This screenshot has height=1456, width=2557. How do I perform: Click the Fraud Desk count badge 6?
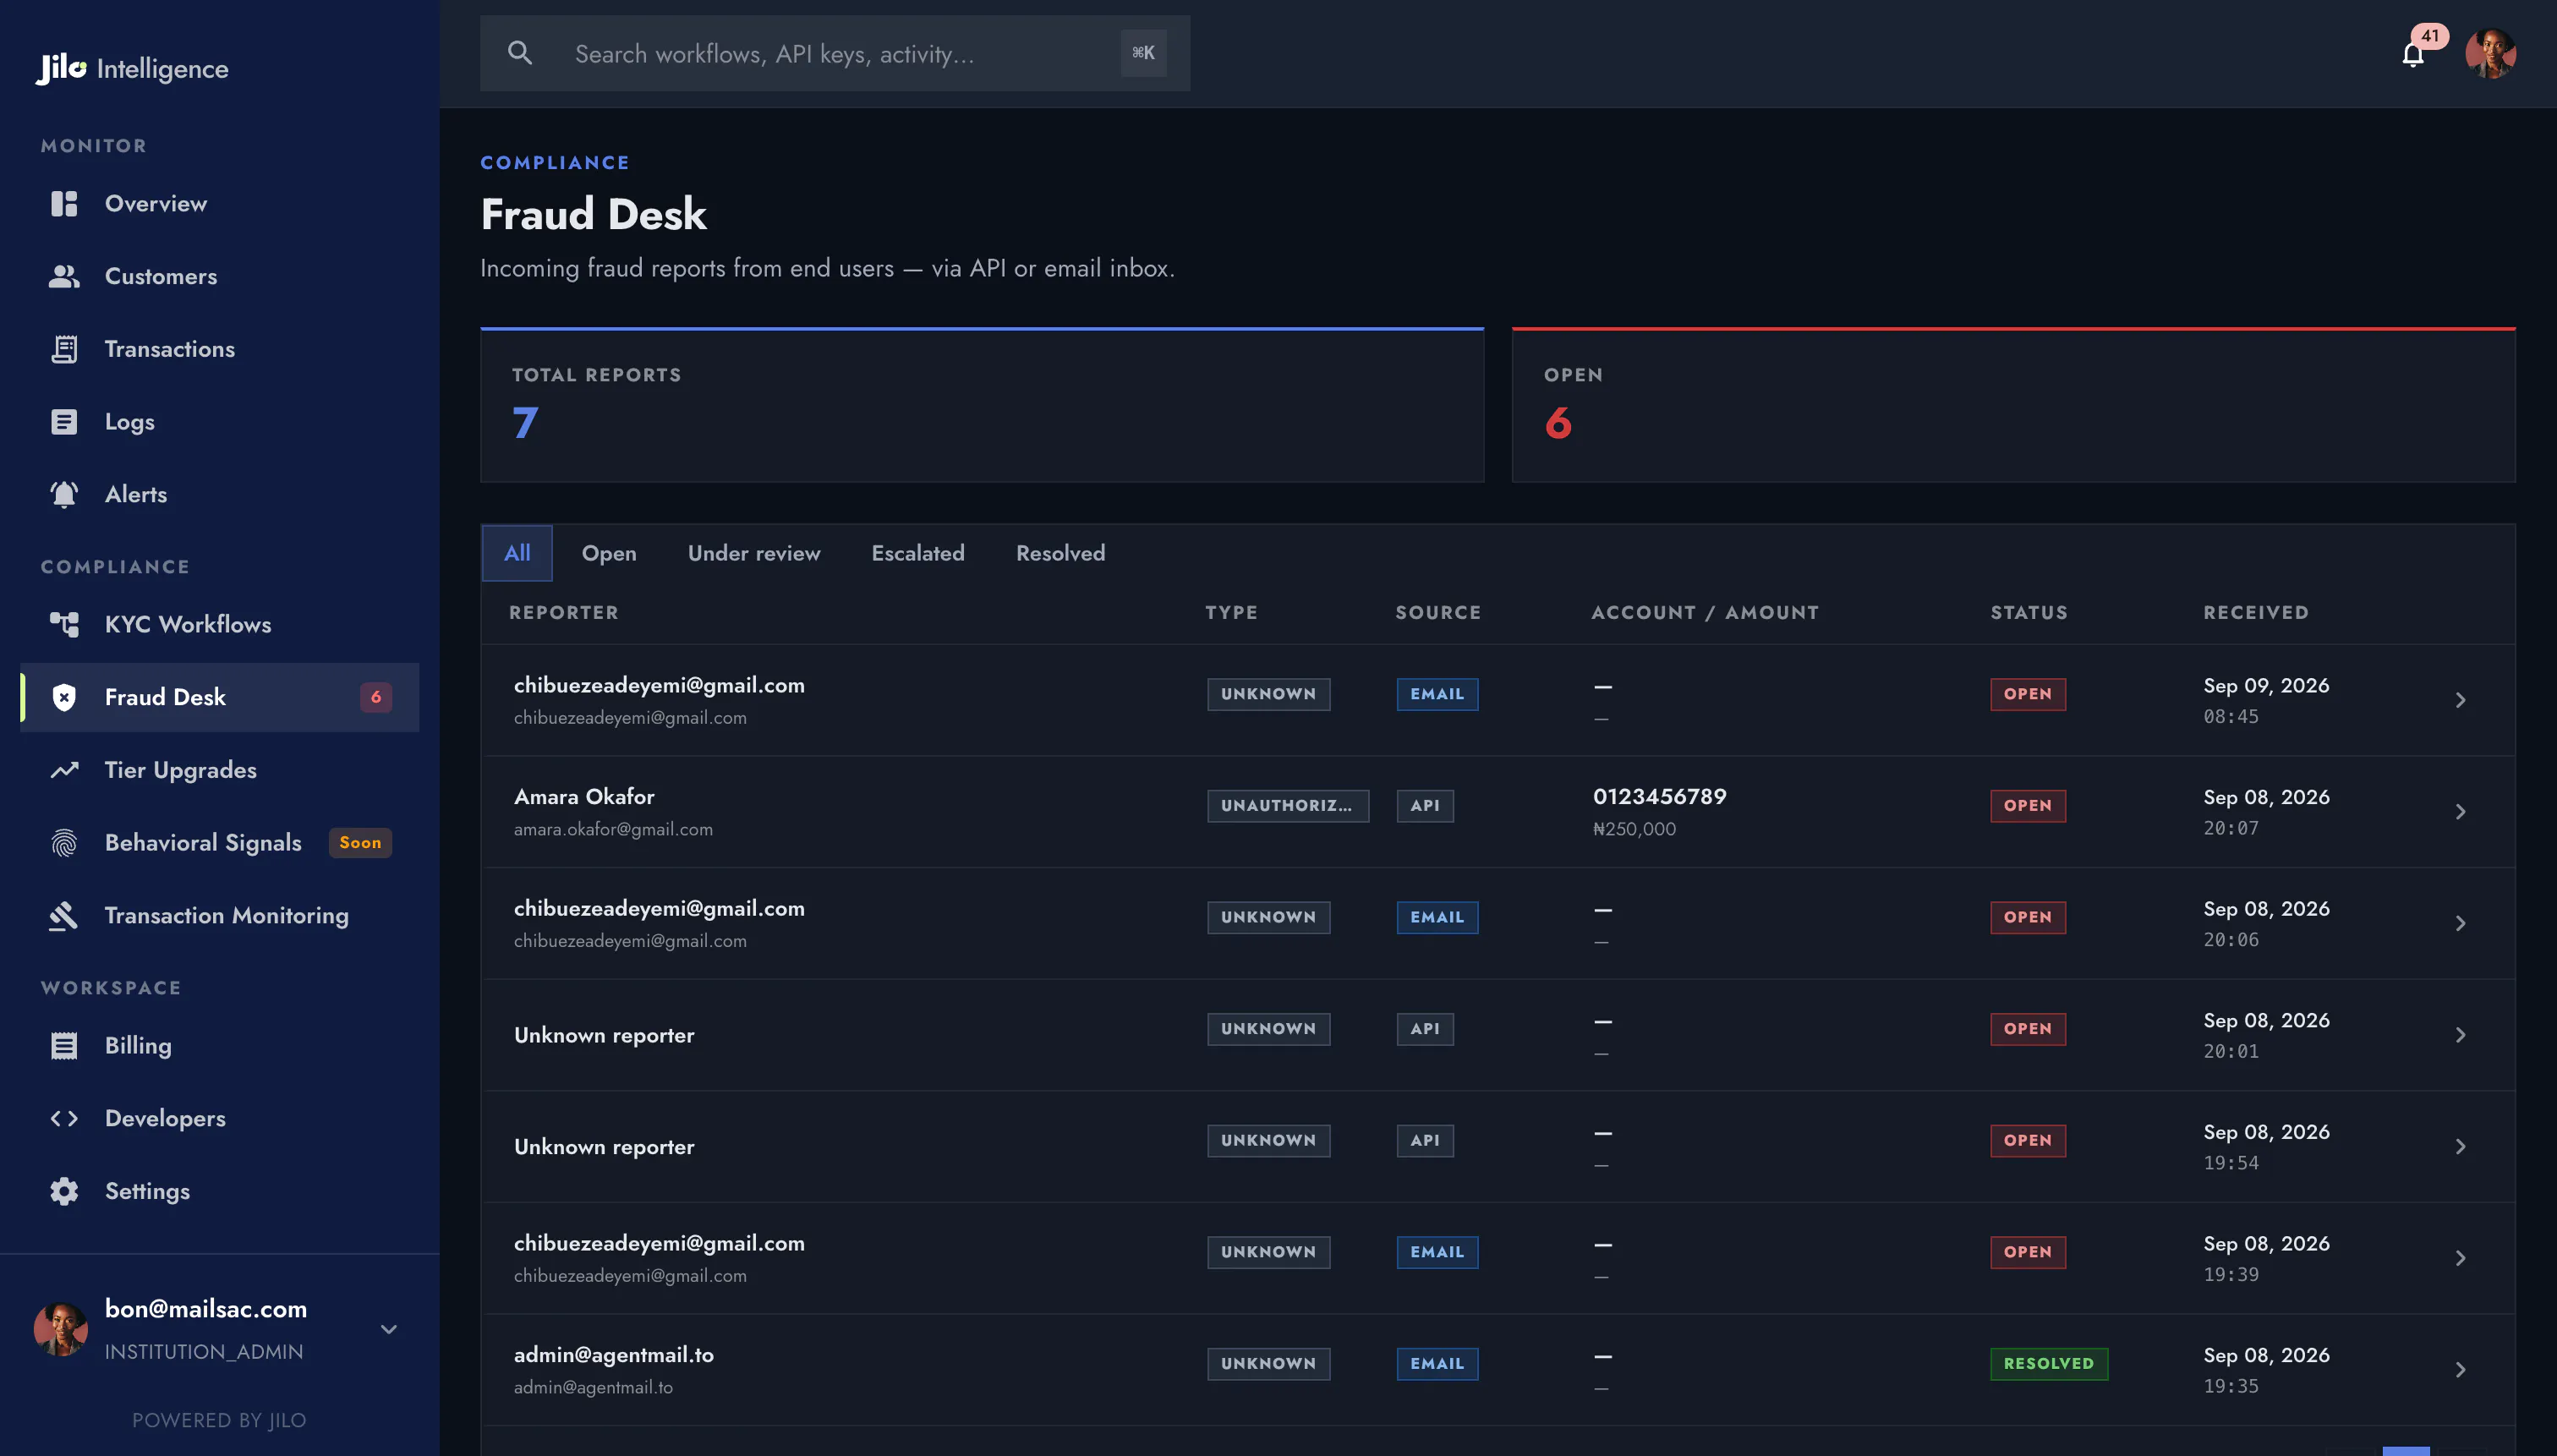(x=376, y=697)
